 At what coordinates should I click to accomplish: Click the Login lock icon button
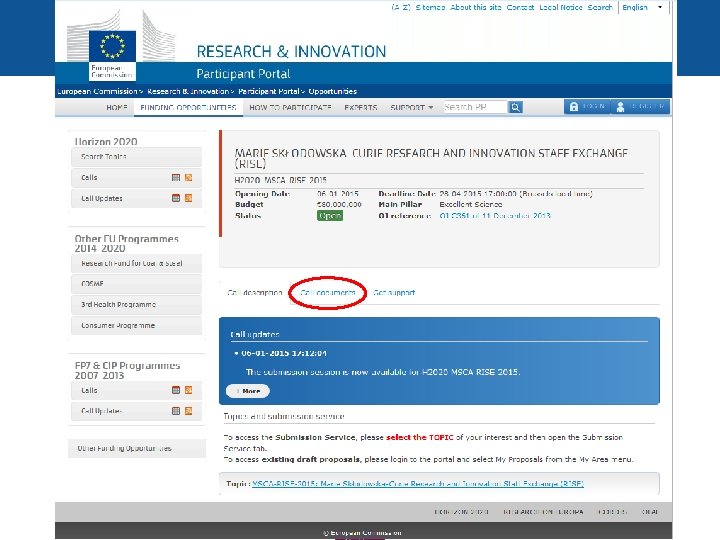click(x=587, y=107)
